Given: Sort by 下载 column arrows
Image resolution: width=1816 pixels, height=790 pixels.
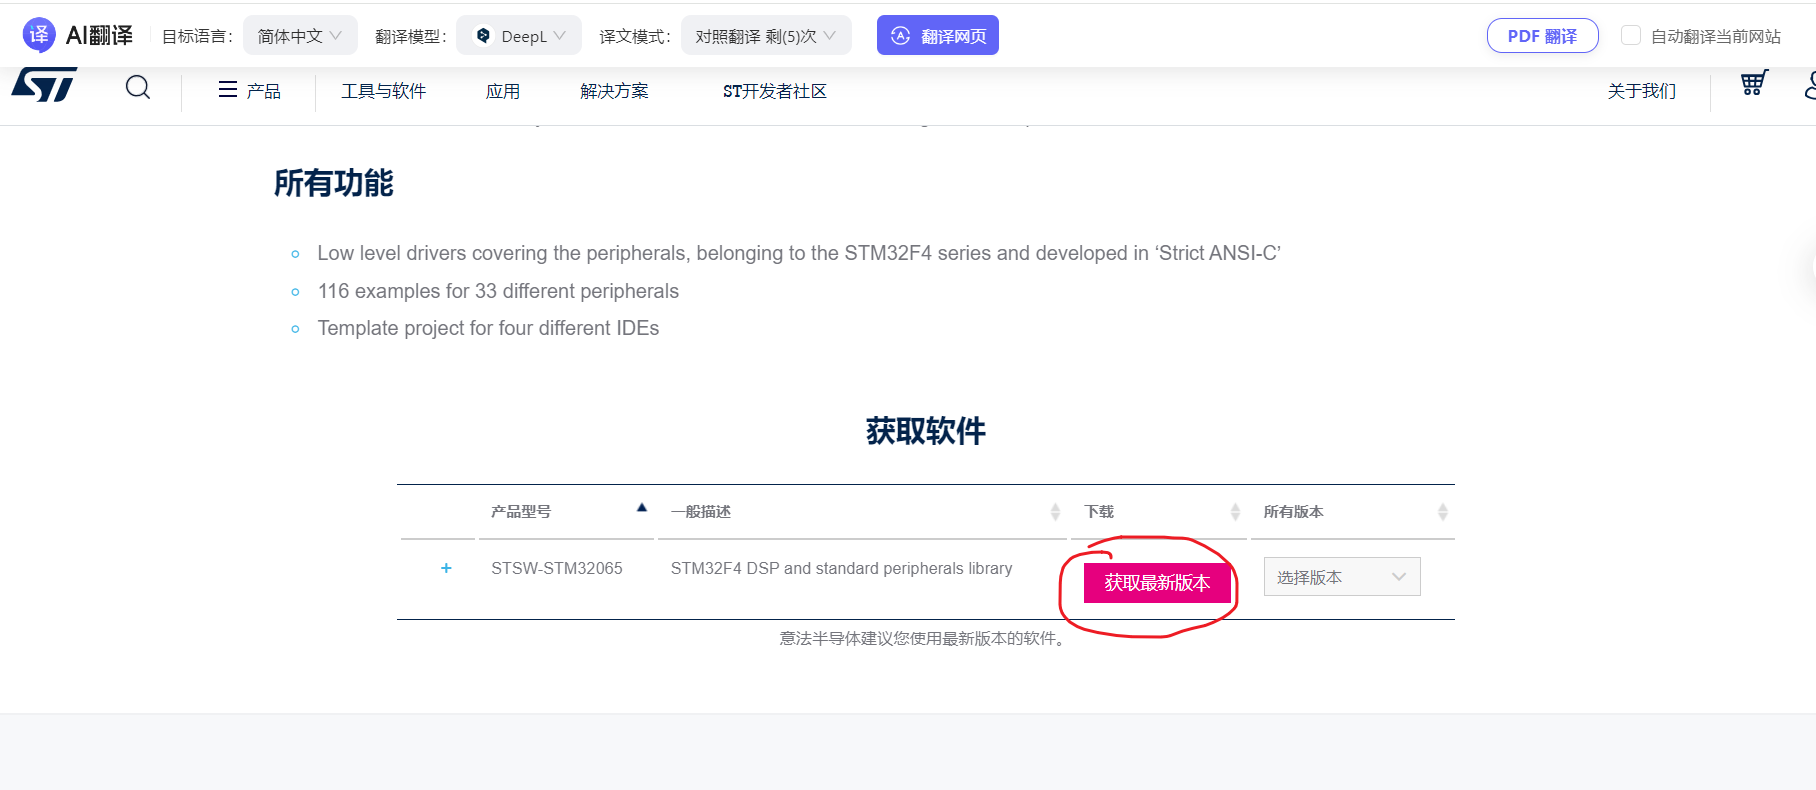Looking at the screenshot, I should 1235,512.
